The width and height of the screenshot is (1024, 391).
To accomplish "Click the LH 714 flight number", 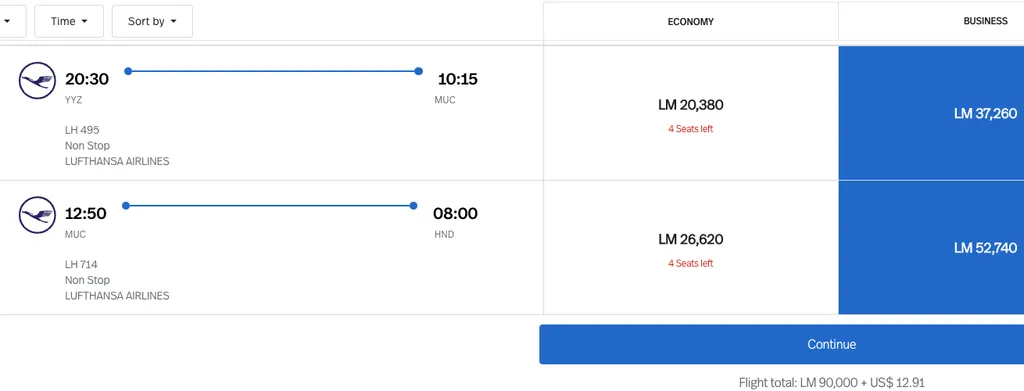I will click(82, 264).
